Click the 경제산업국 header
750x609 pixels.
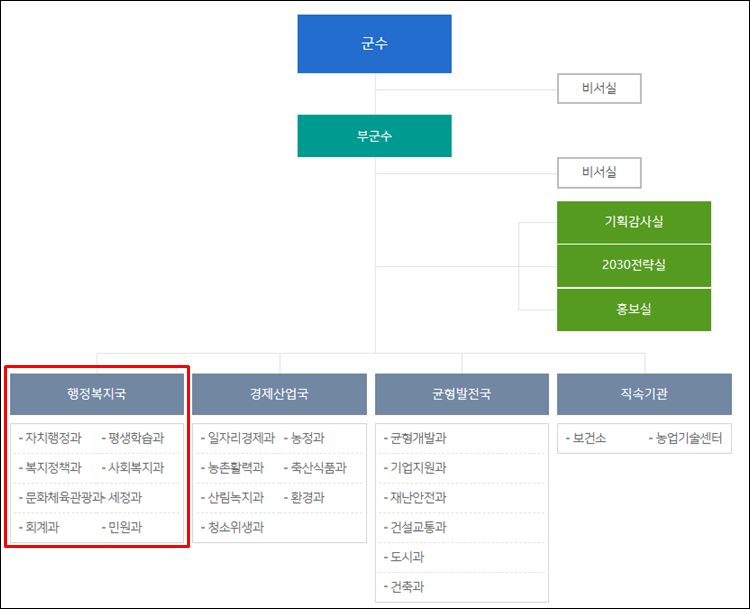(279, 394)
